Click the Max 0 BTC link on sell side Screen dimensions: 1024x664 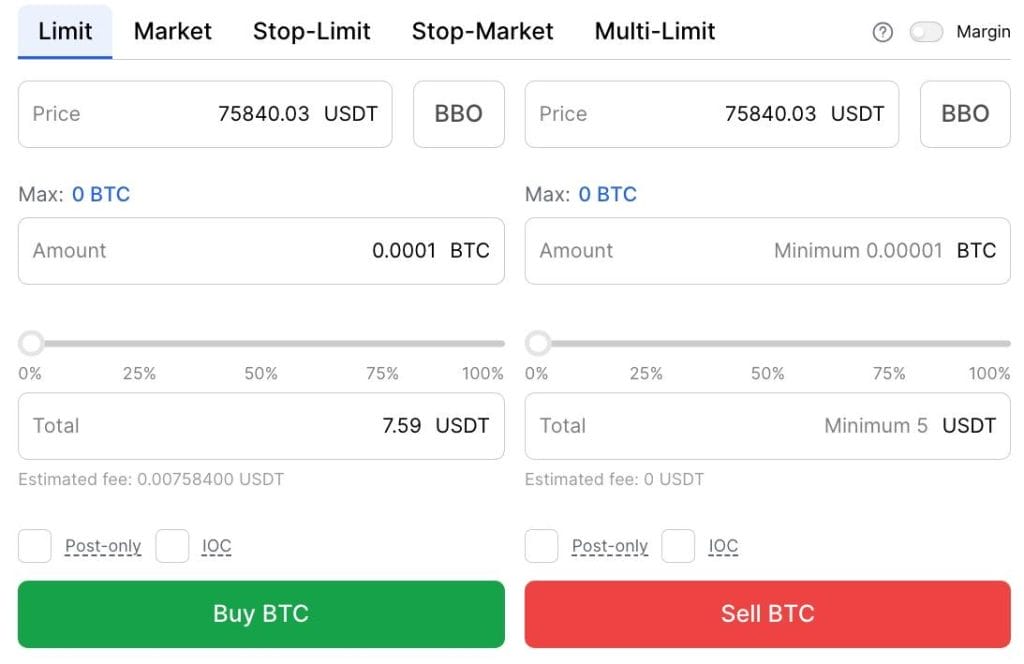(608, 194)
